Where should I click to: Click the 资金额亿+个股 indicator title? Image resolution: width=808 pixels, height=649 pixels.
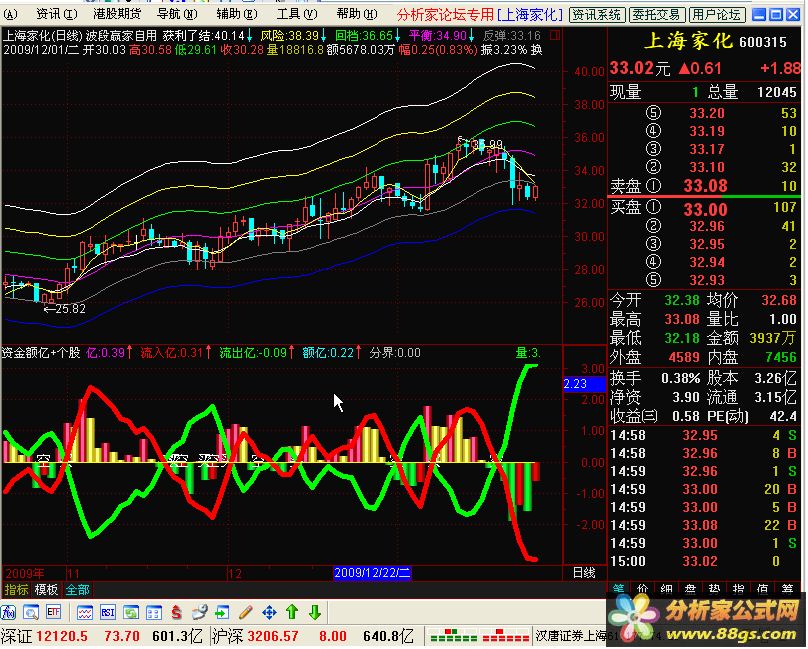(x=41, y=353)
